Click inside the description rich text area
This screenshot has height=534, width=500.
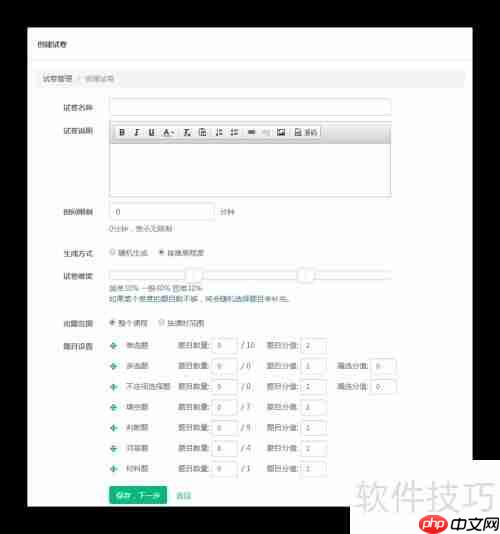250,168
